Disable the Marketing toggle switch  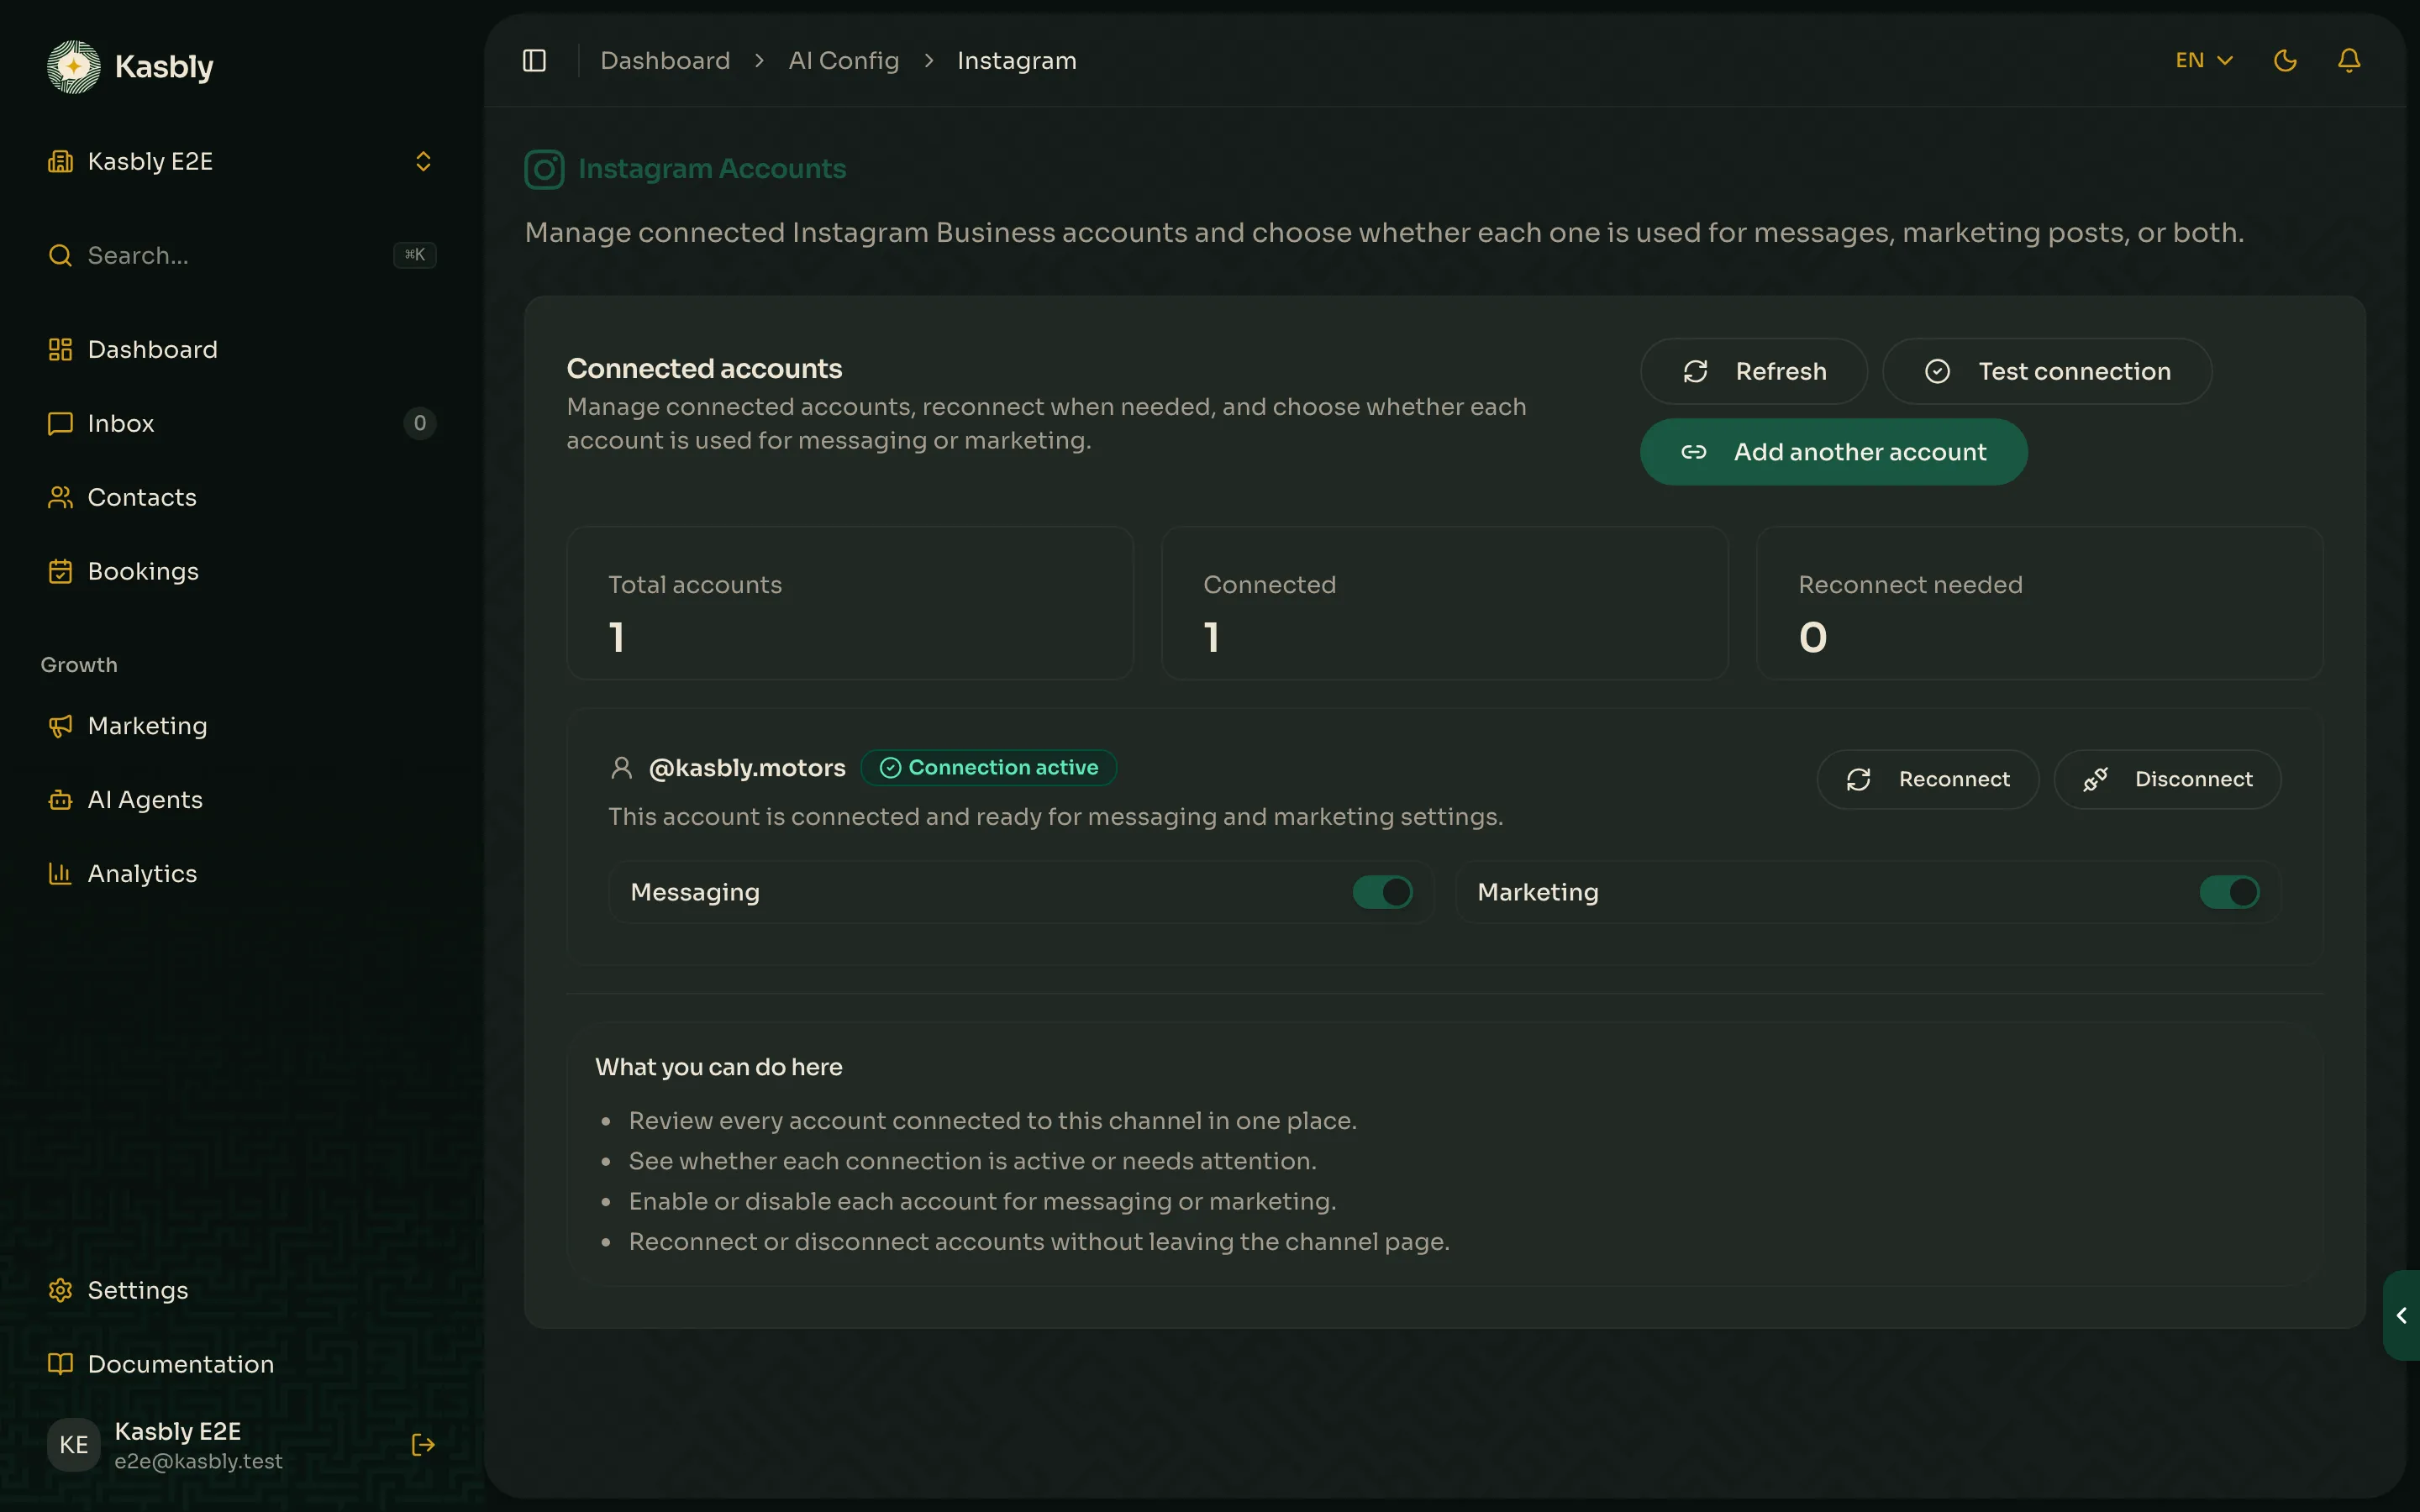click(x=2229, y=892)
